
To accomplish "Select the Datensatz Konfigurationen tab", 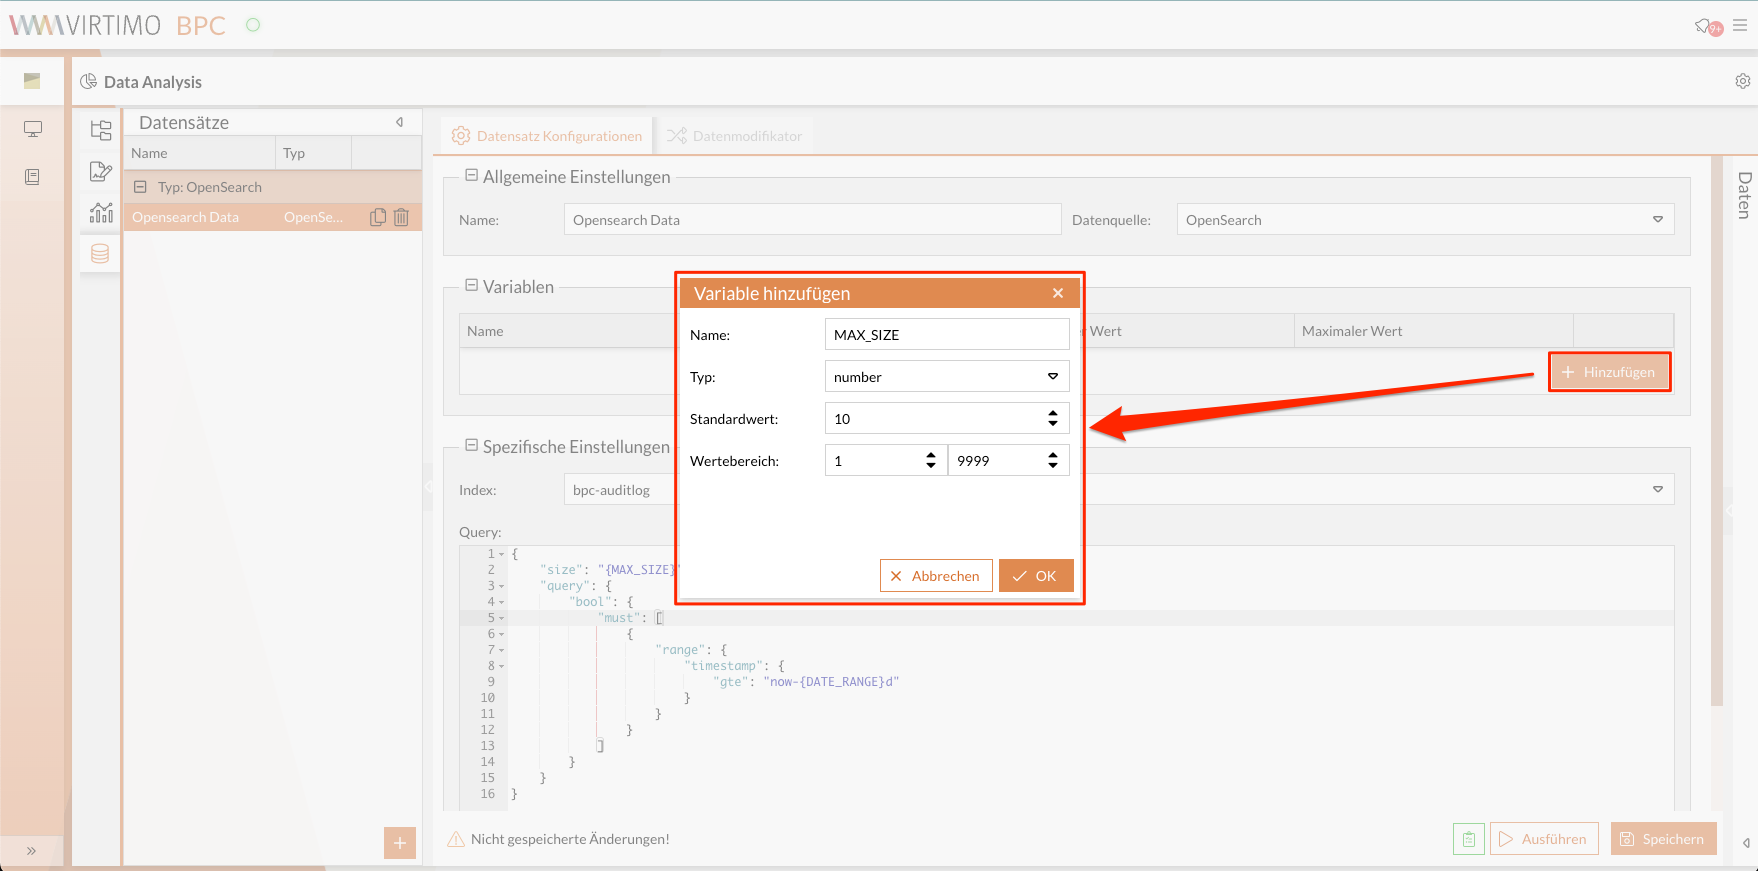I will [x=547, y=136].
